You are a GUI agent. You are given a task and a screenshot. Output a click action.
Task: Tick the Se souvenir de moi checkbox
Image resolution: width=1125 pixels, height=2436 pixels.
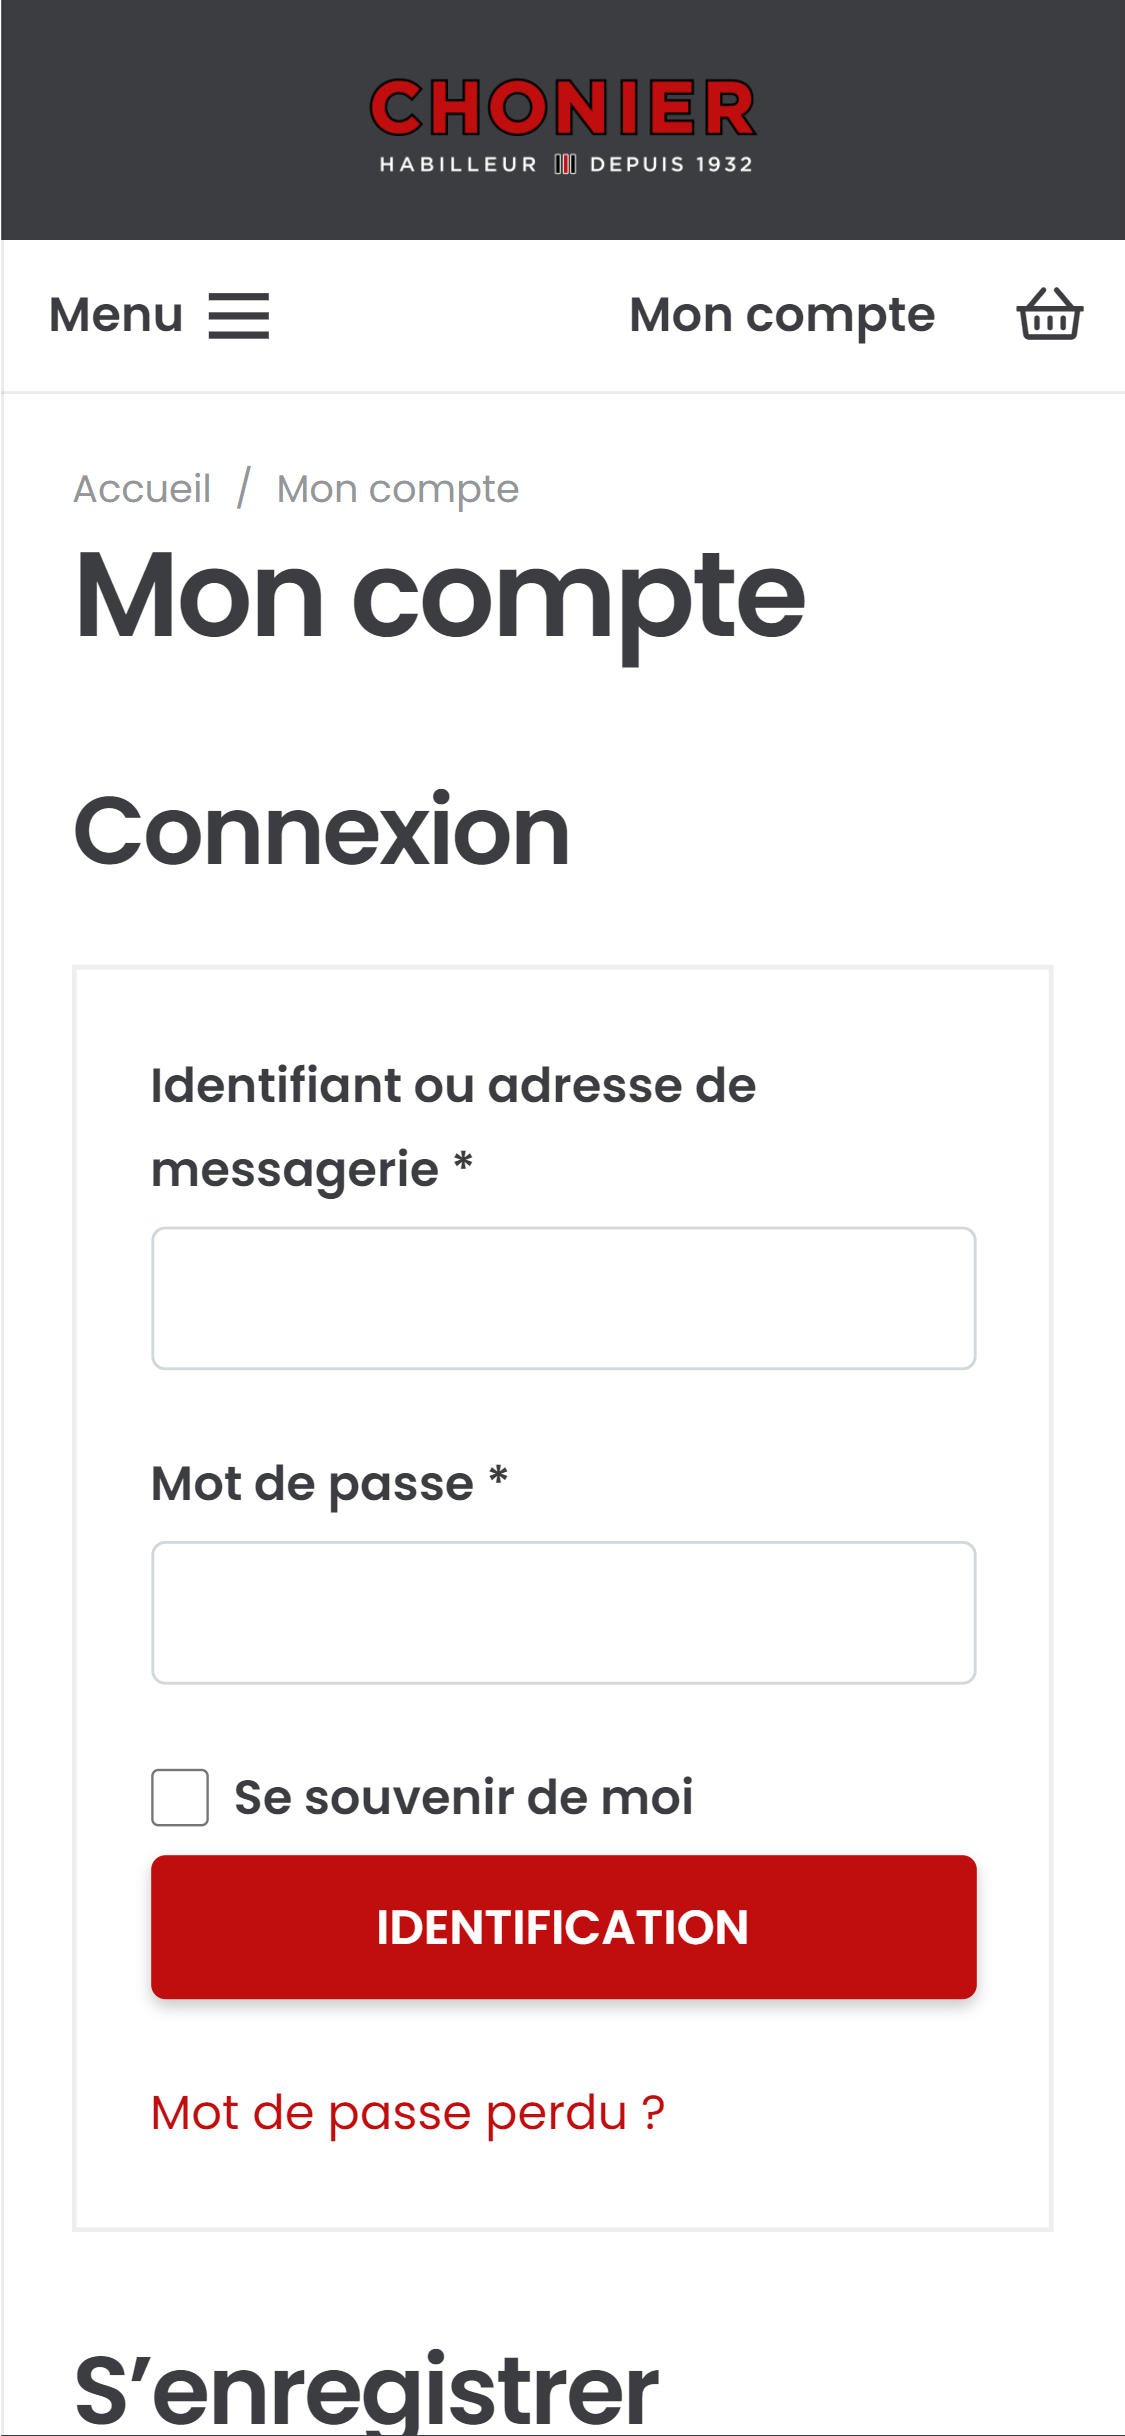coord(180,1797)
